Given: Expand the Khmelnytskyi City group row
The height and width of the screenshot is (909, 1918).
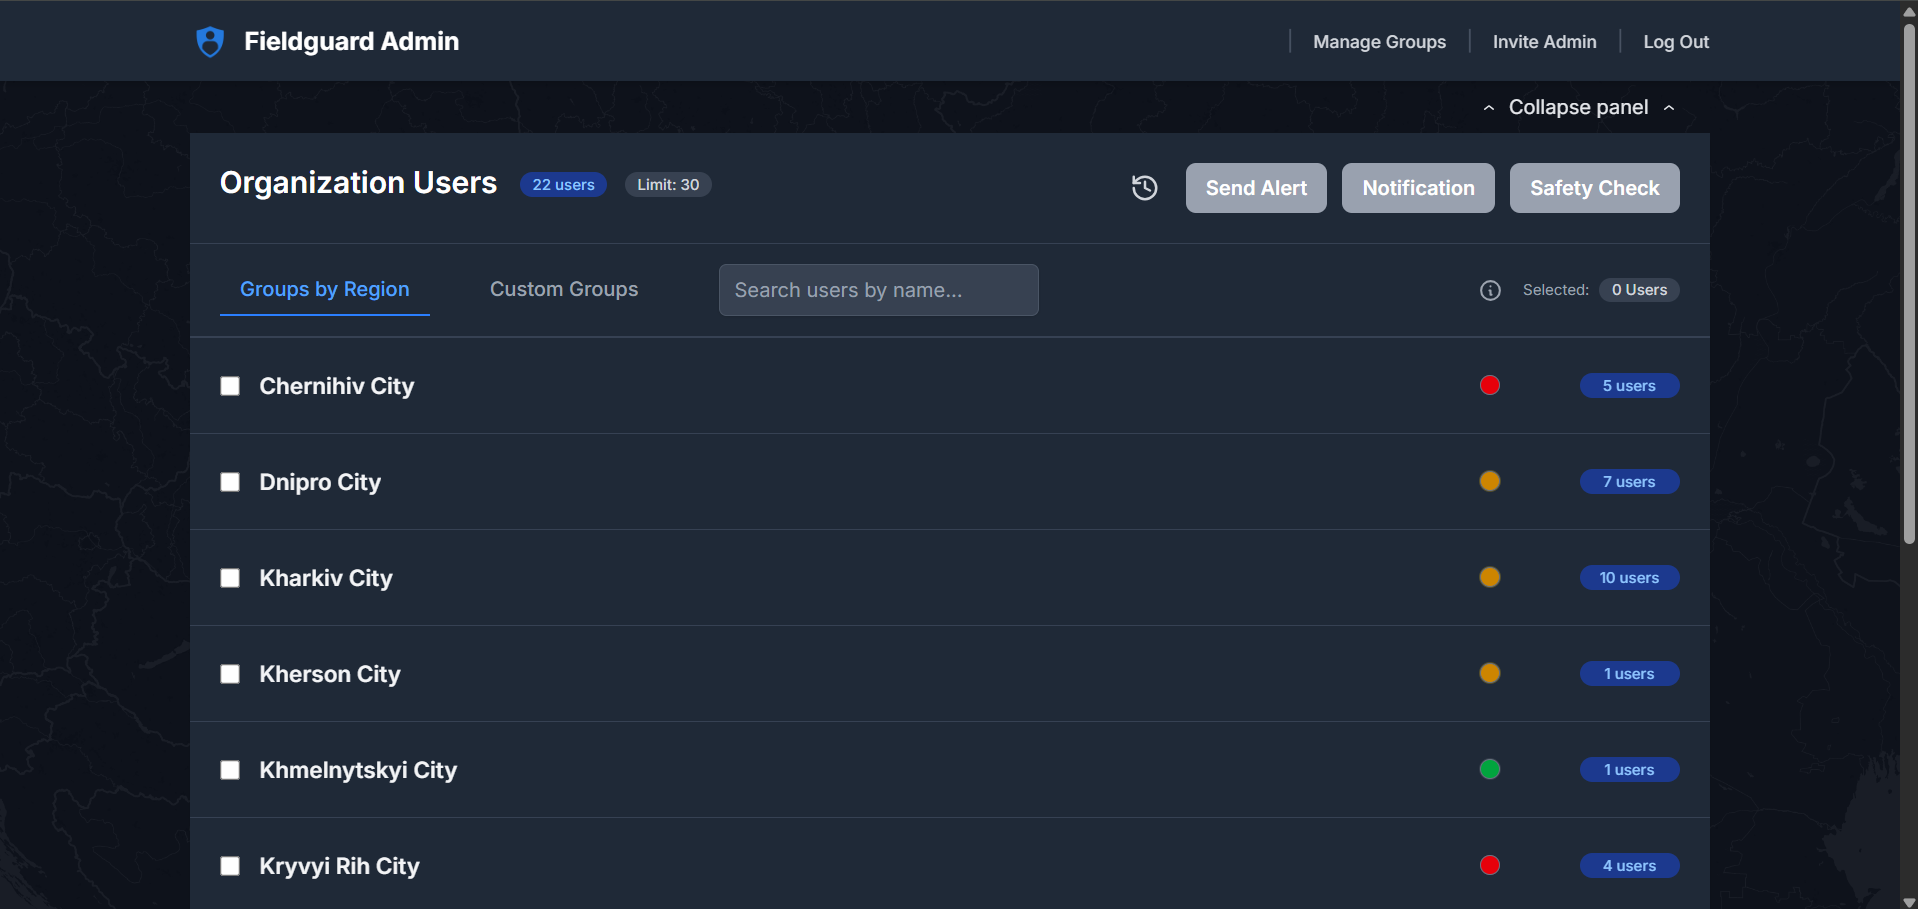Looking at the screenshot, I should 357,769.
